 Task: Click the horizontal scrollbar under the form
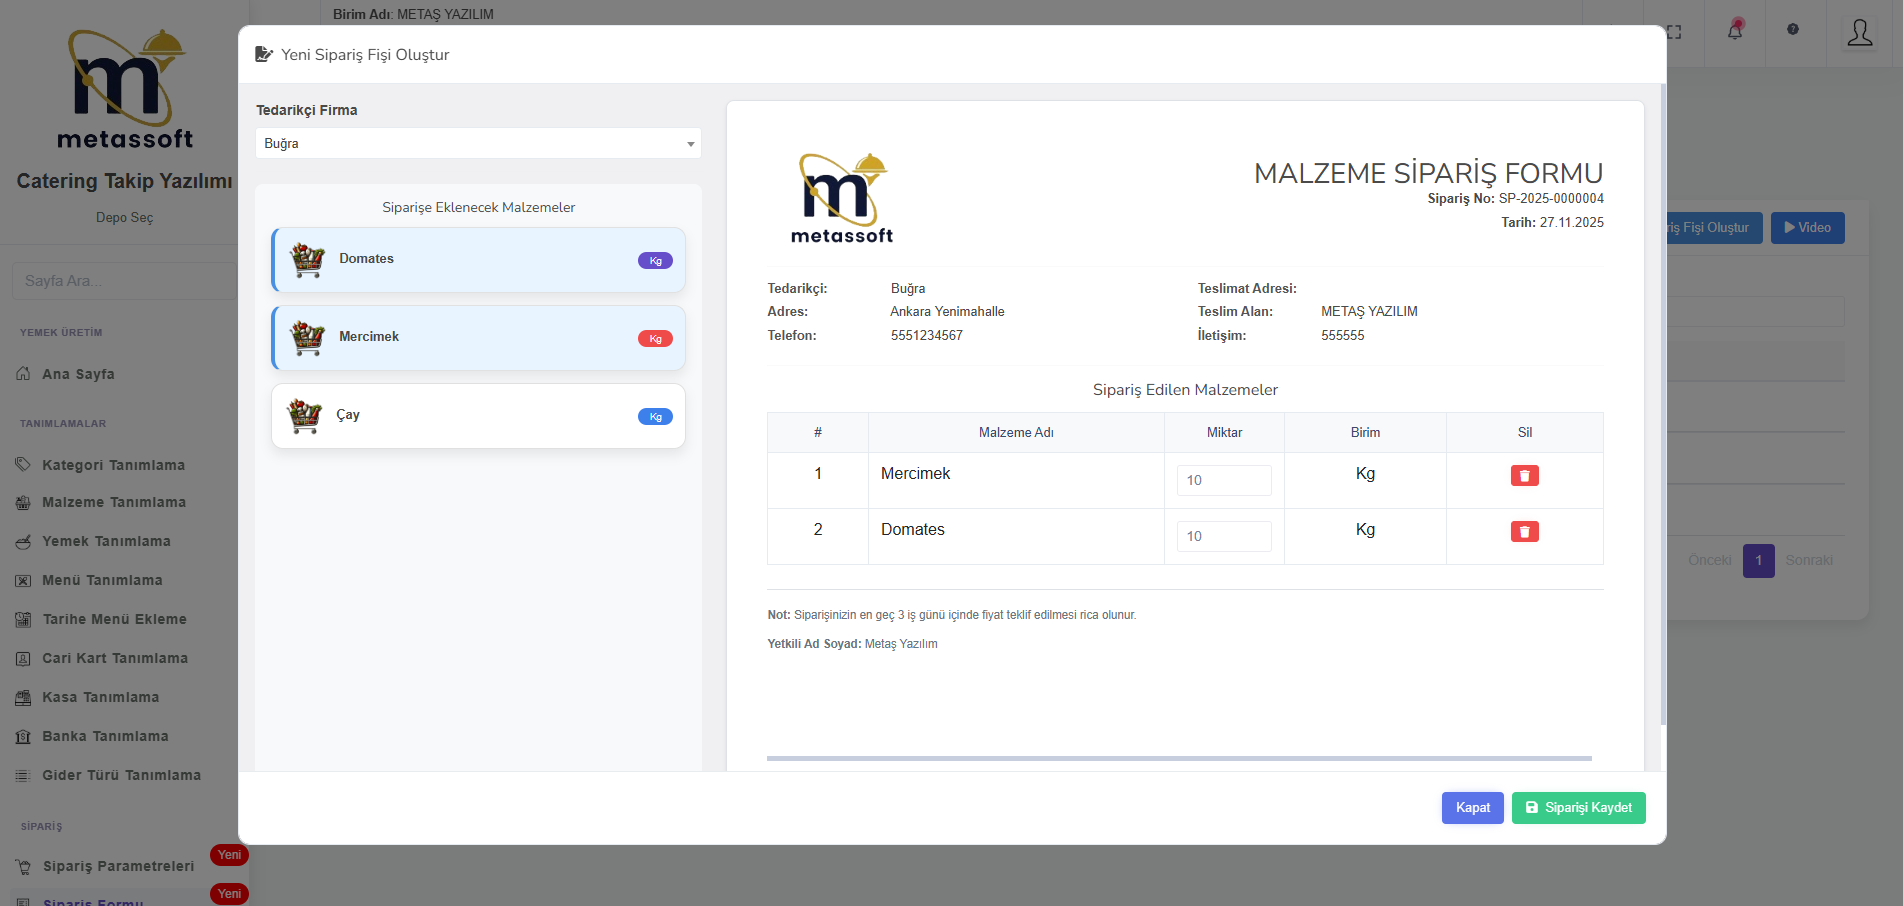1178,759
